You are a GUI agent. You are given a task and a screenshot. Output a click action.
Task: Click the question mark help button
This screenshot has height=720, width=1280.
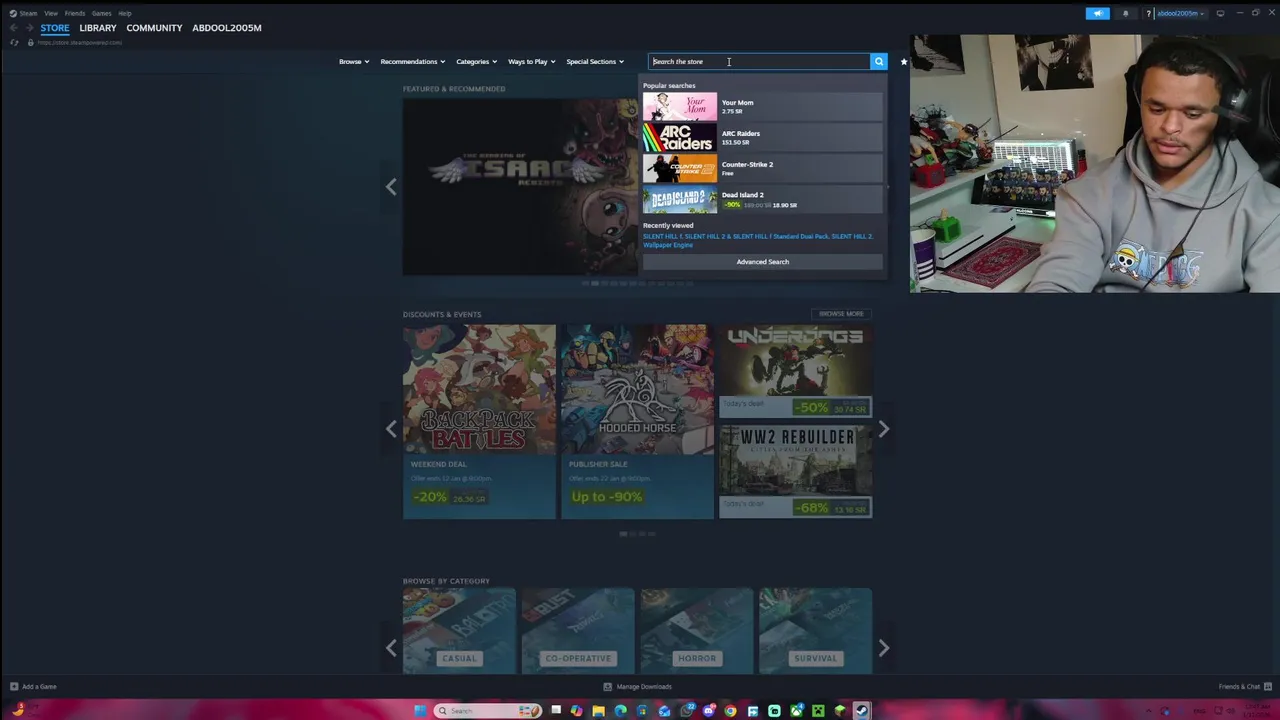(1149, 14)
